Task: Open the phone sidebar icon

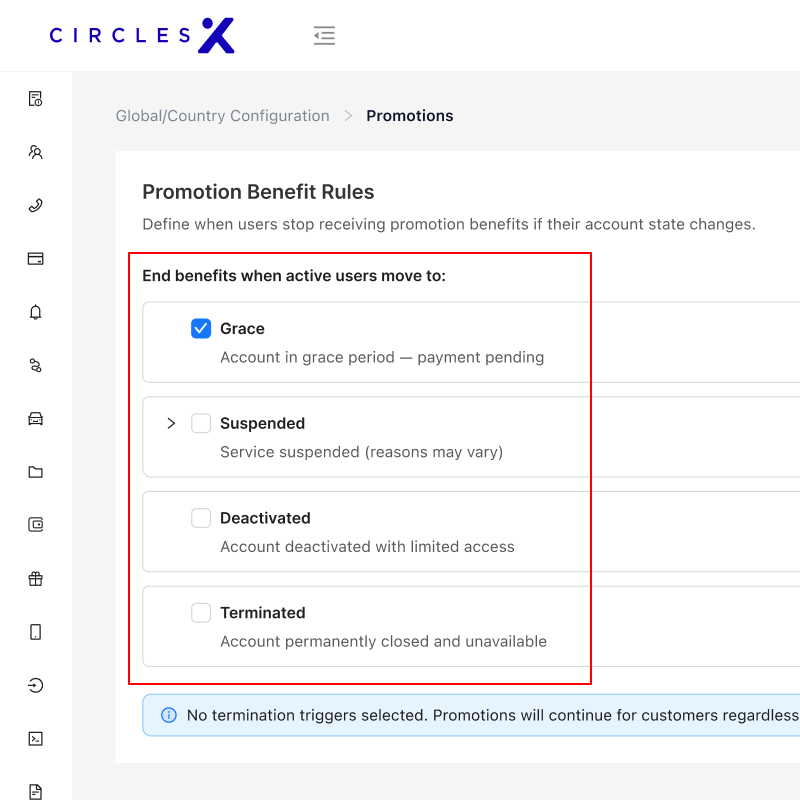Action: [35, 205]
